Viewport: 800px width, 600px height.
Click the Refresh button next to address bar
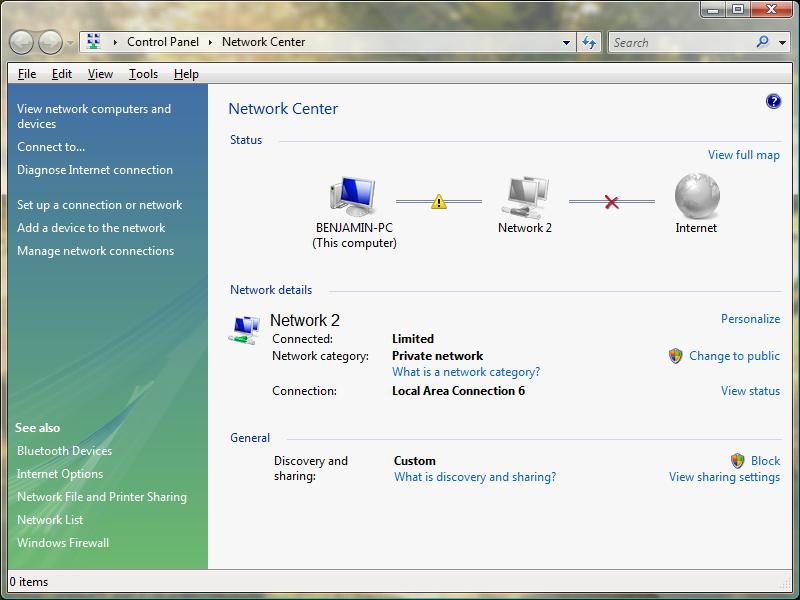coord(589,42)
